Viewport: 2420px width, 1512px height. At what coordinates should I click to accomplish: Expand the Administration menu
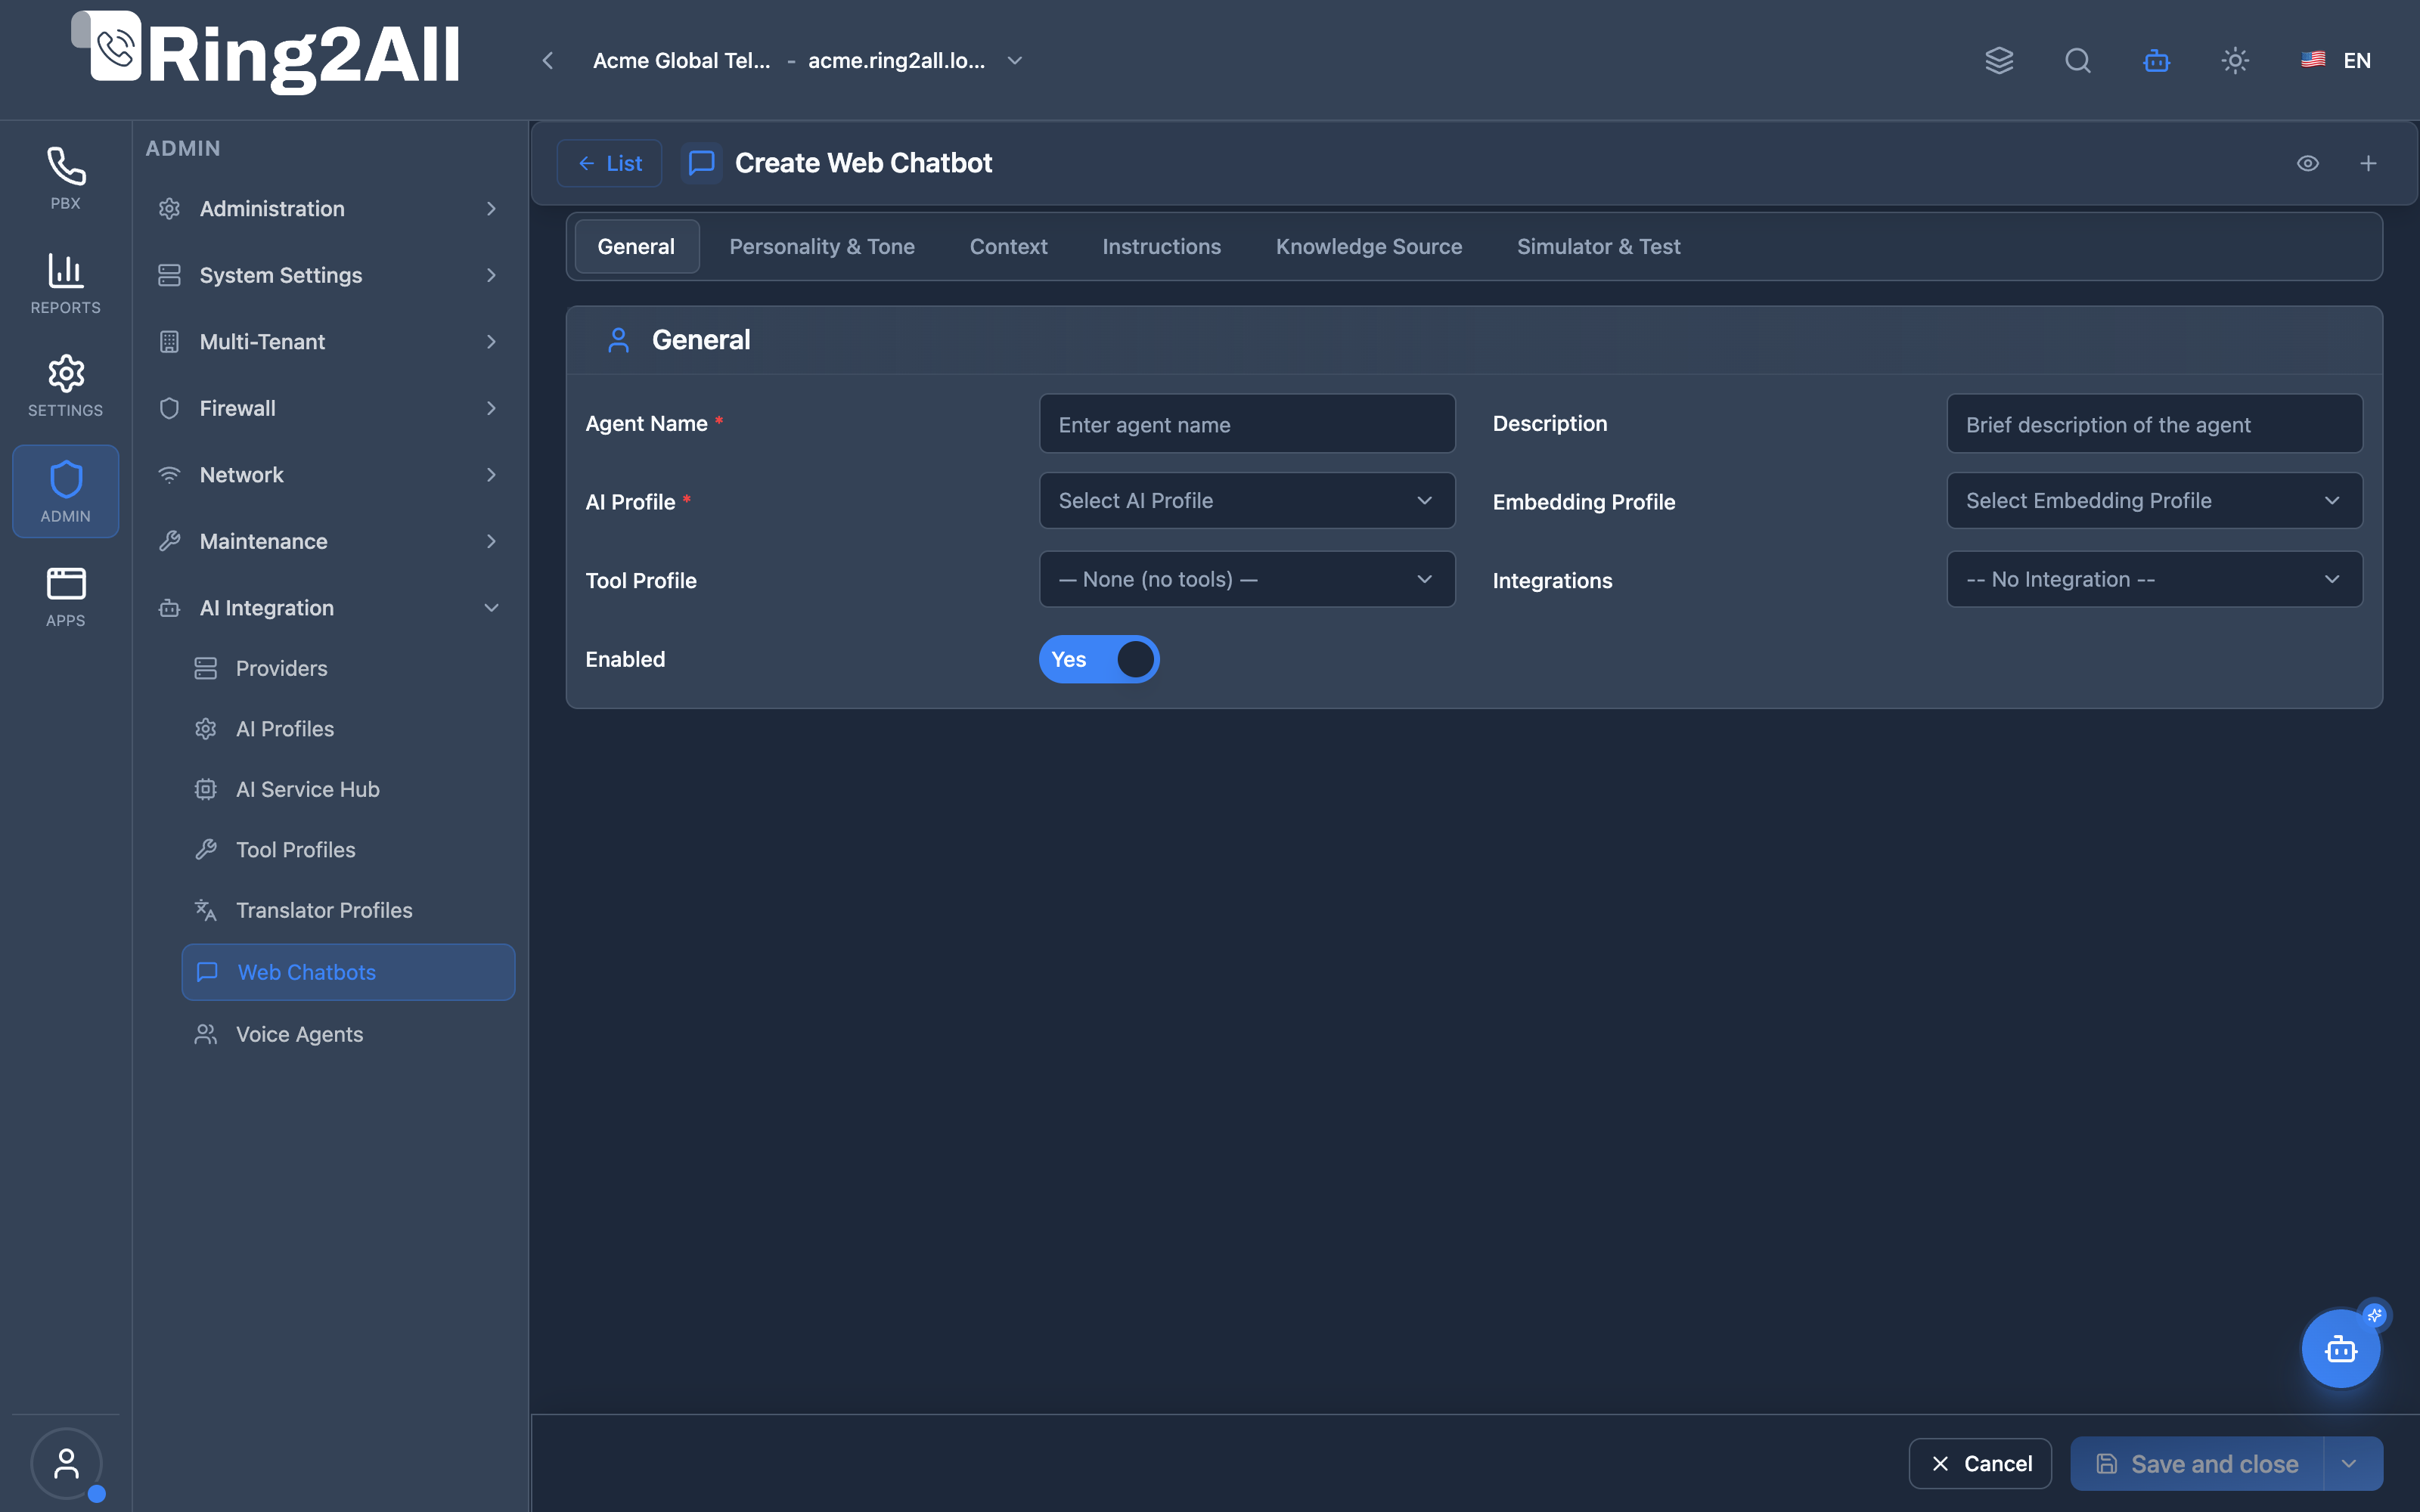pyautogui.click(x=328, y=208)
